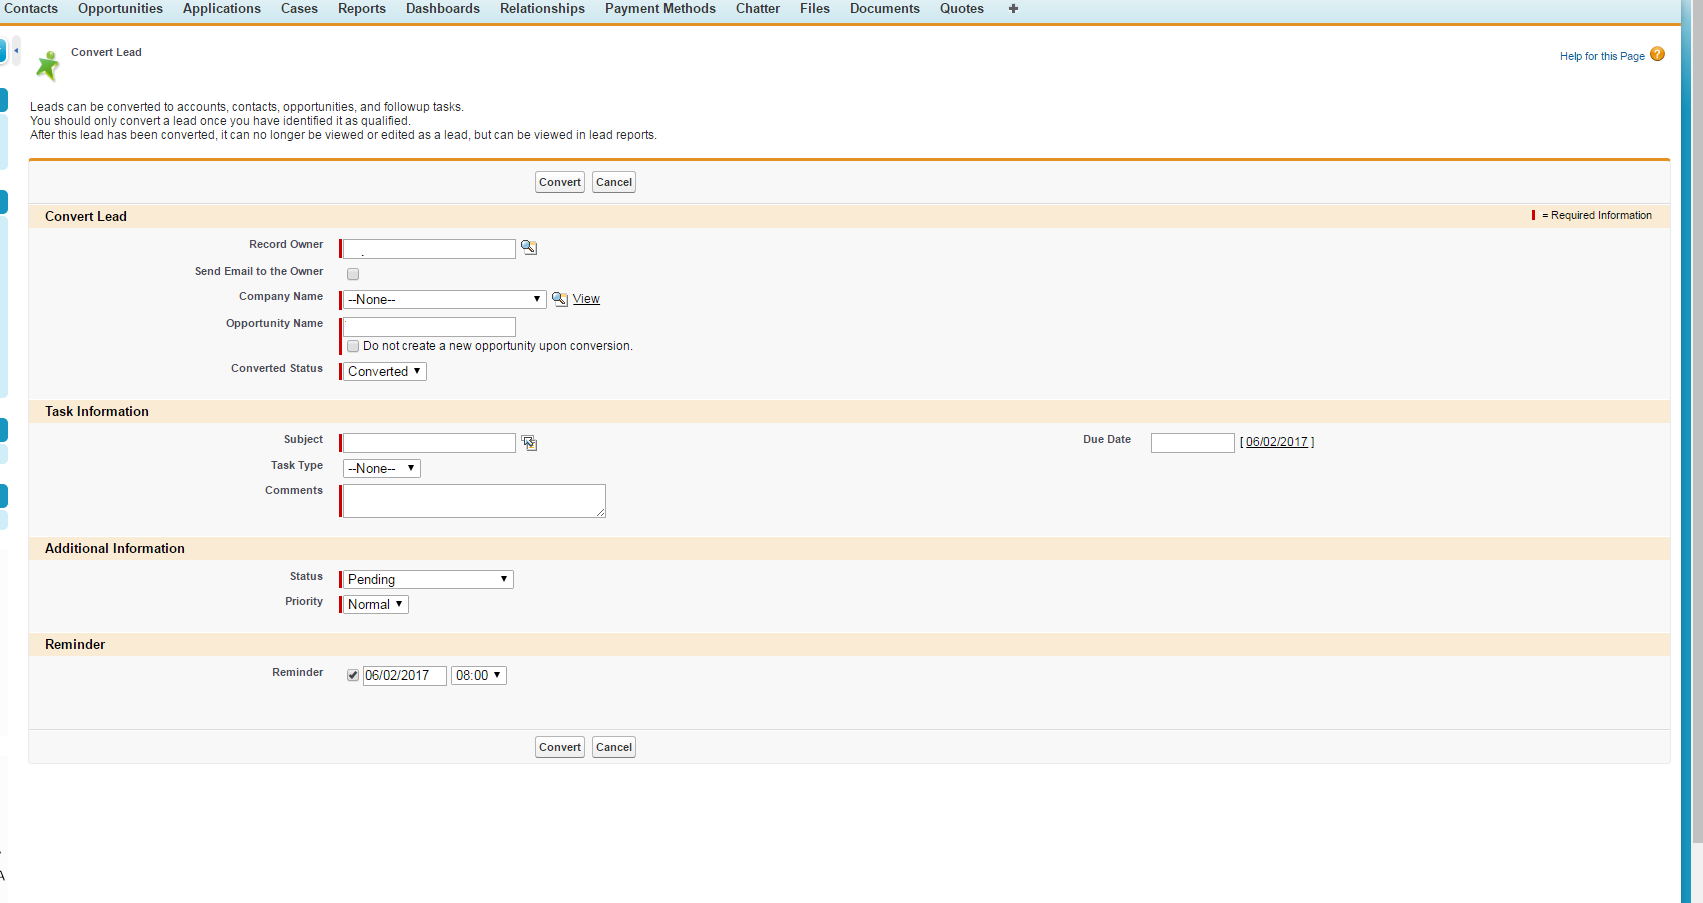The image size is (1703, 903).
Task: Open the Company Name account lookup icon
Action: point(560,299)
